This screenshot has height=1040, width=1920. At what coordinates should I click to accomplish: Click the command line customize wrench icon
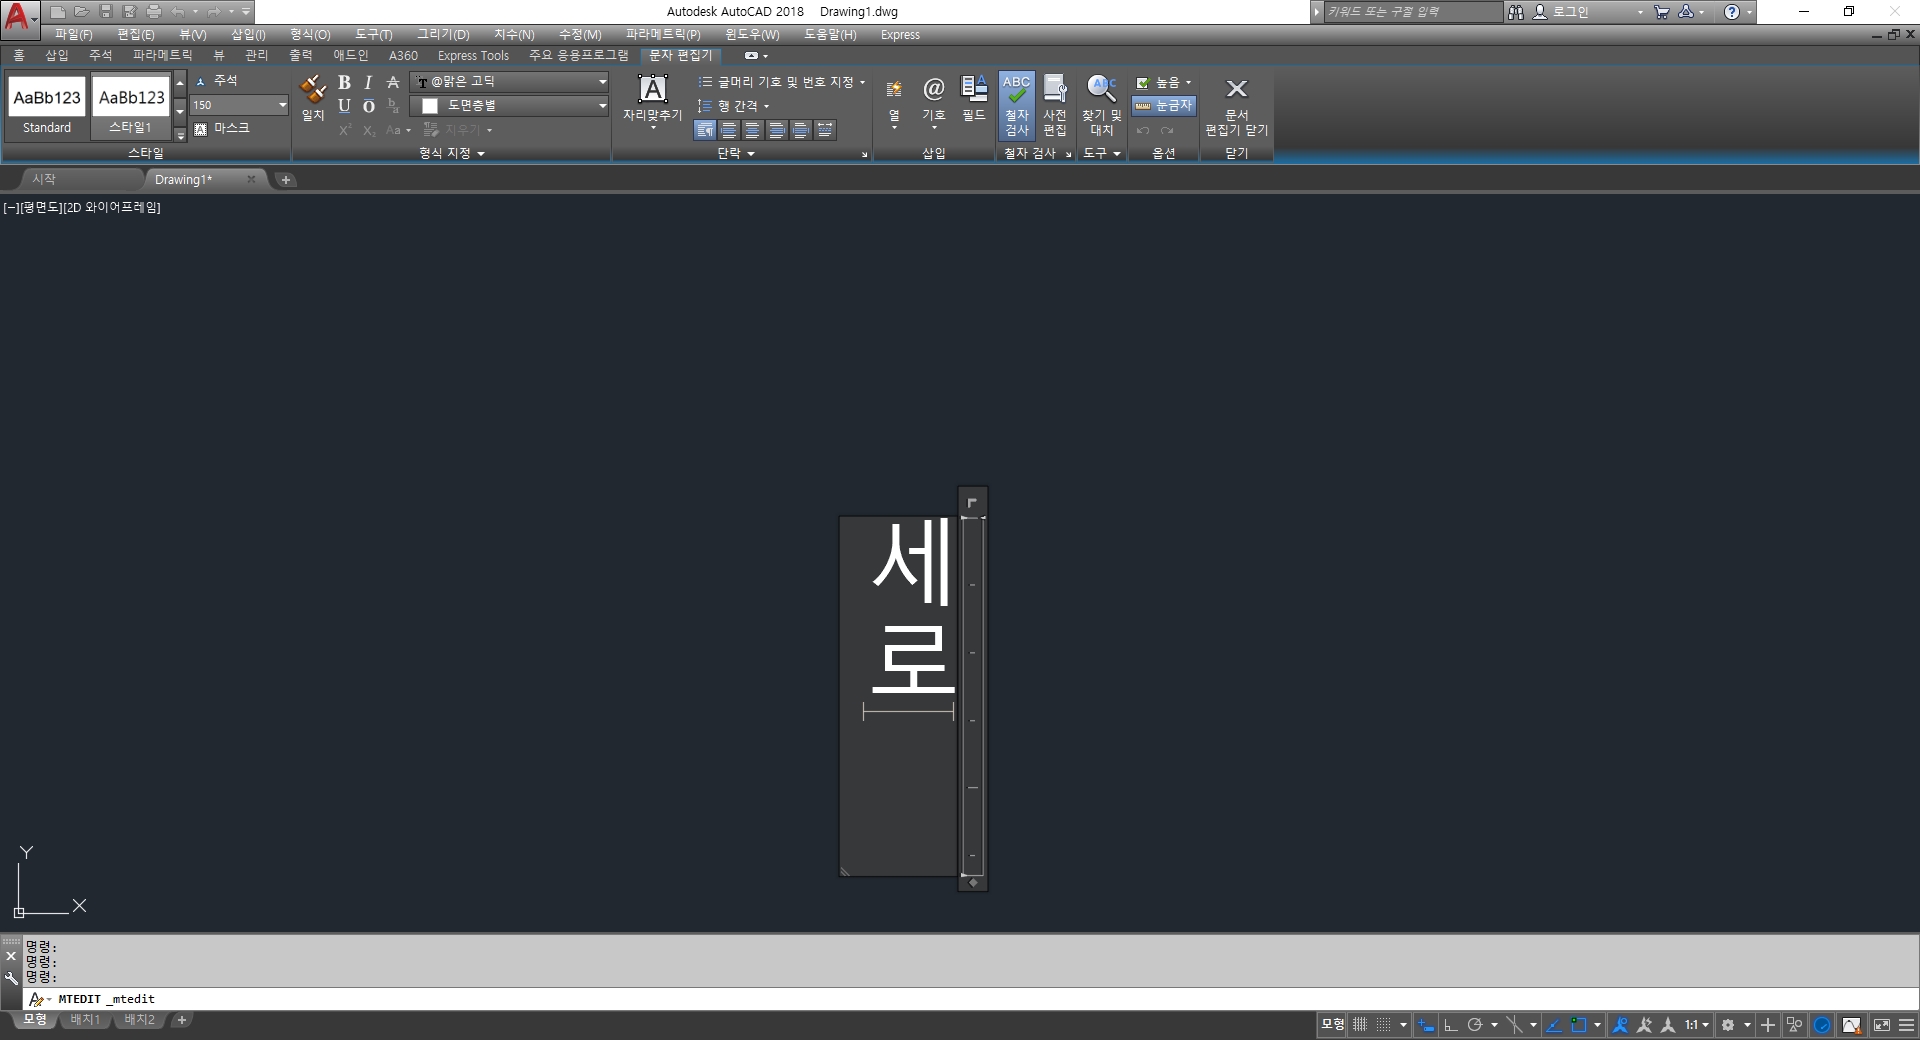coord(11,978)
